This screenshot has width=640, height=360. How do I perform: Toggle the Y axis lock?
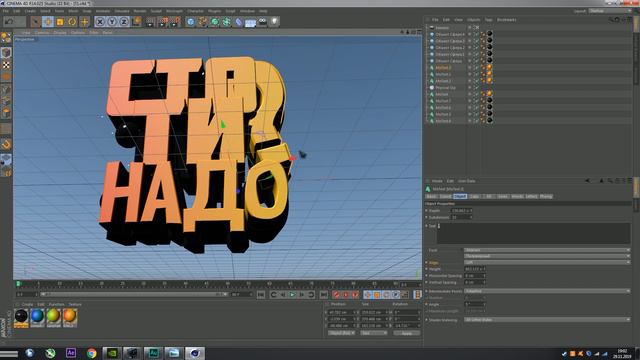[112, 22]
